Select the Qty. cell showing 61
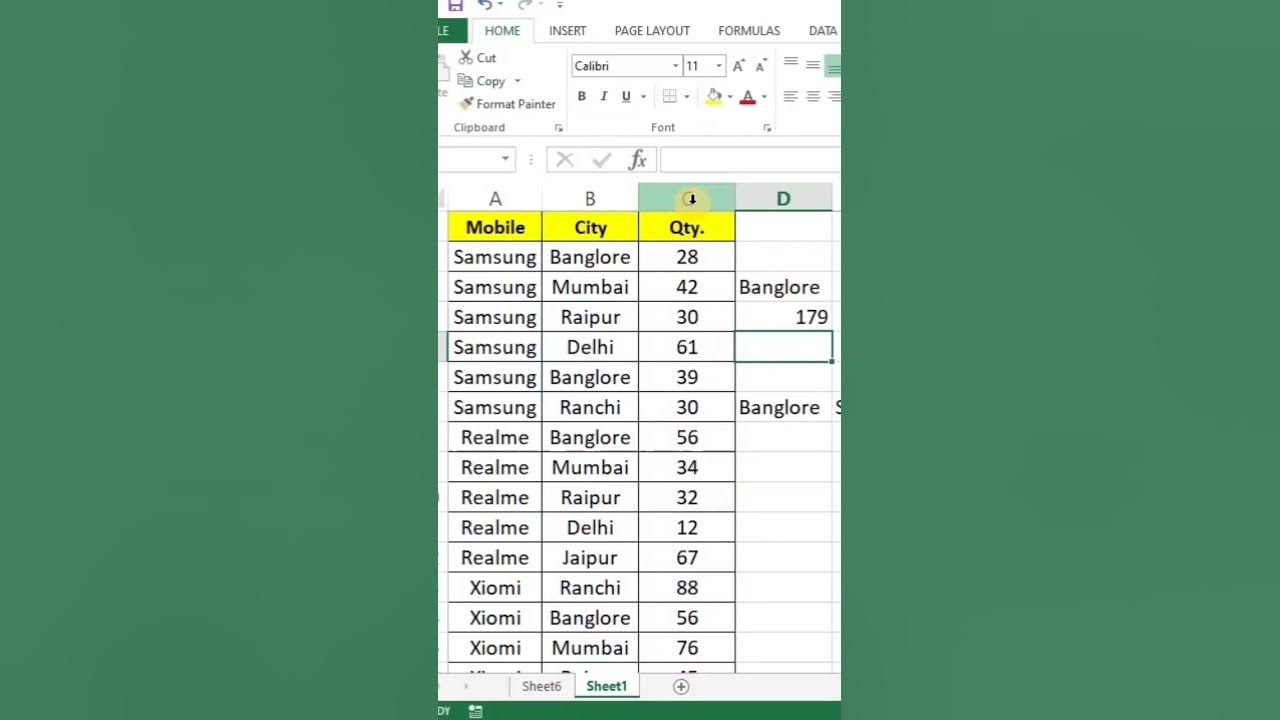 [x=687, y=347]
